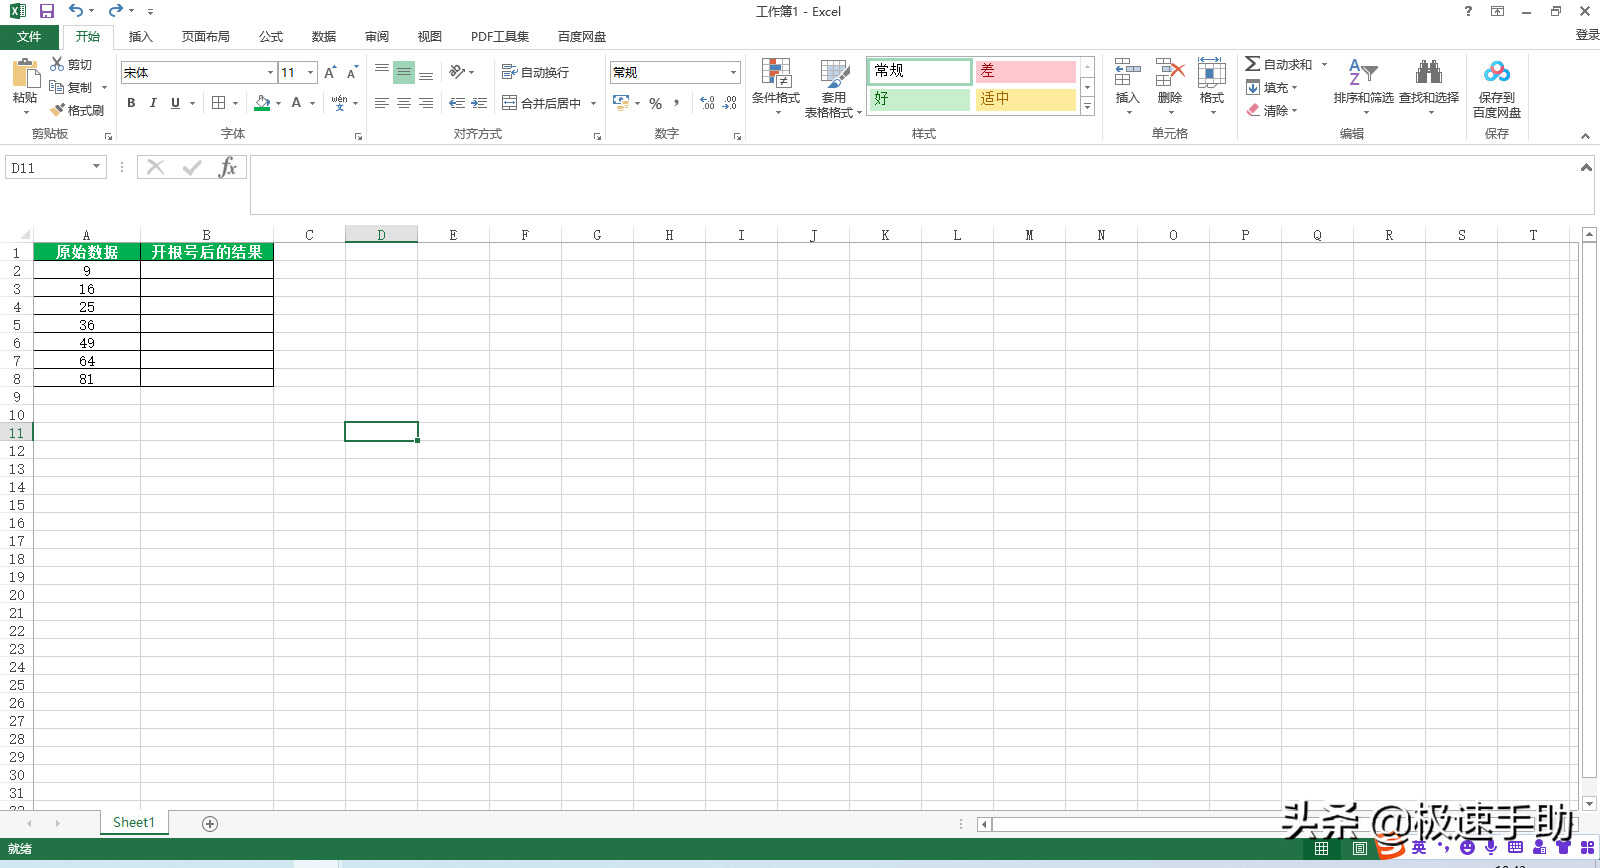Expand Merge and Center dropdown arrow

tap(593, 103)
